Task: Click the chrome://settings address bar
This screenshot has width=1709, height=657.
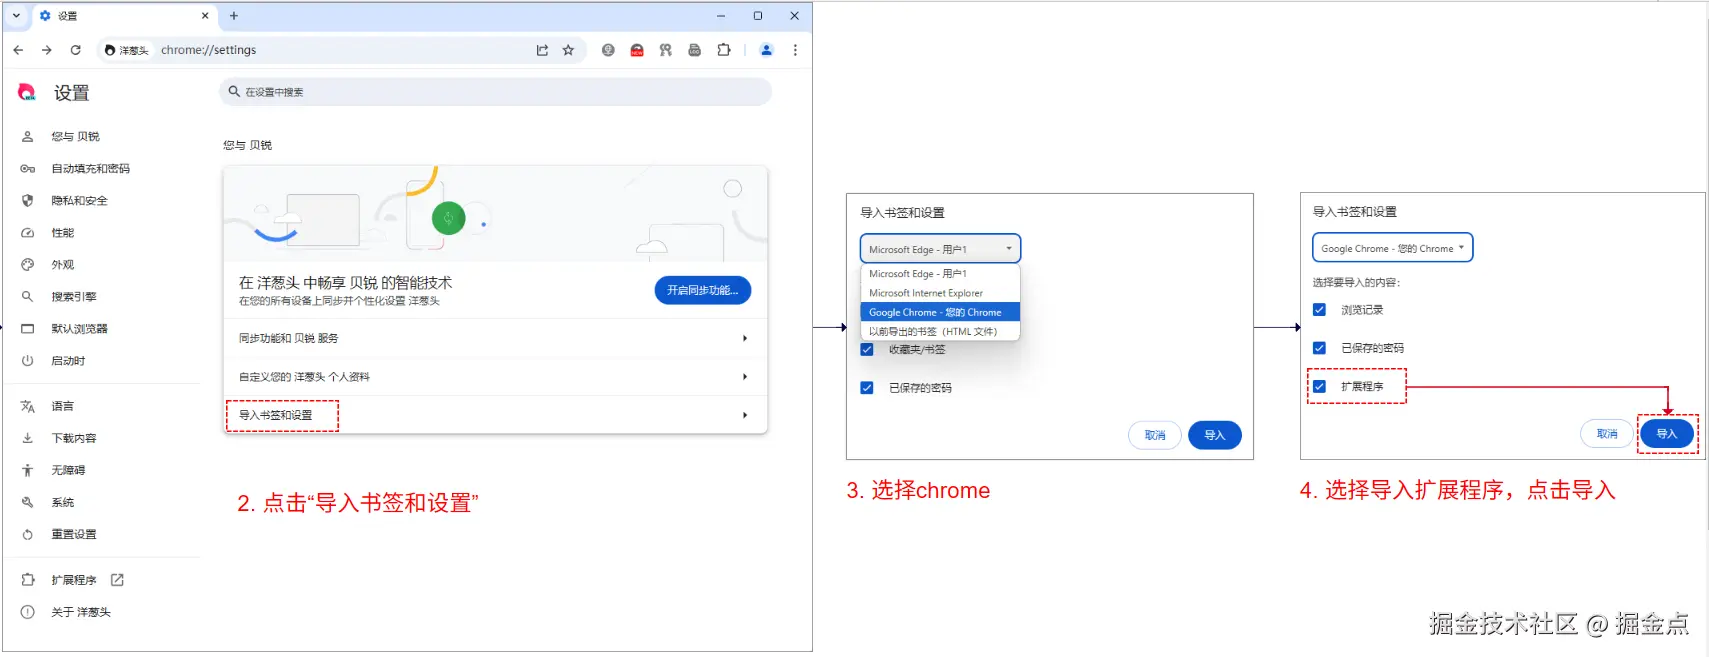Action: pos(340,50)
